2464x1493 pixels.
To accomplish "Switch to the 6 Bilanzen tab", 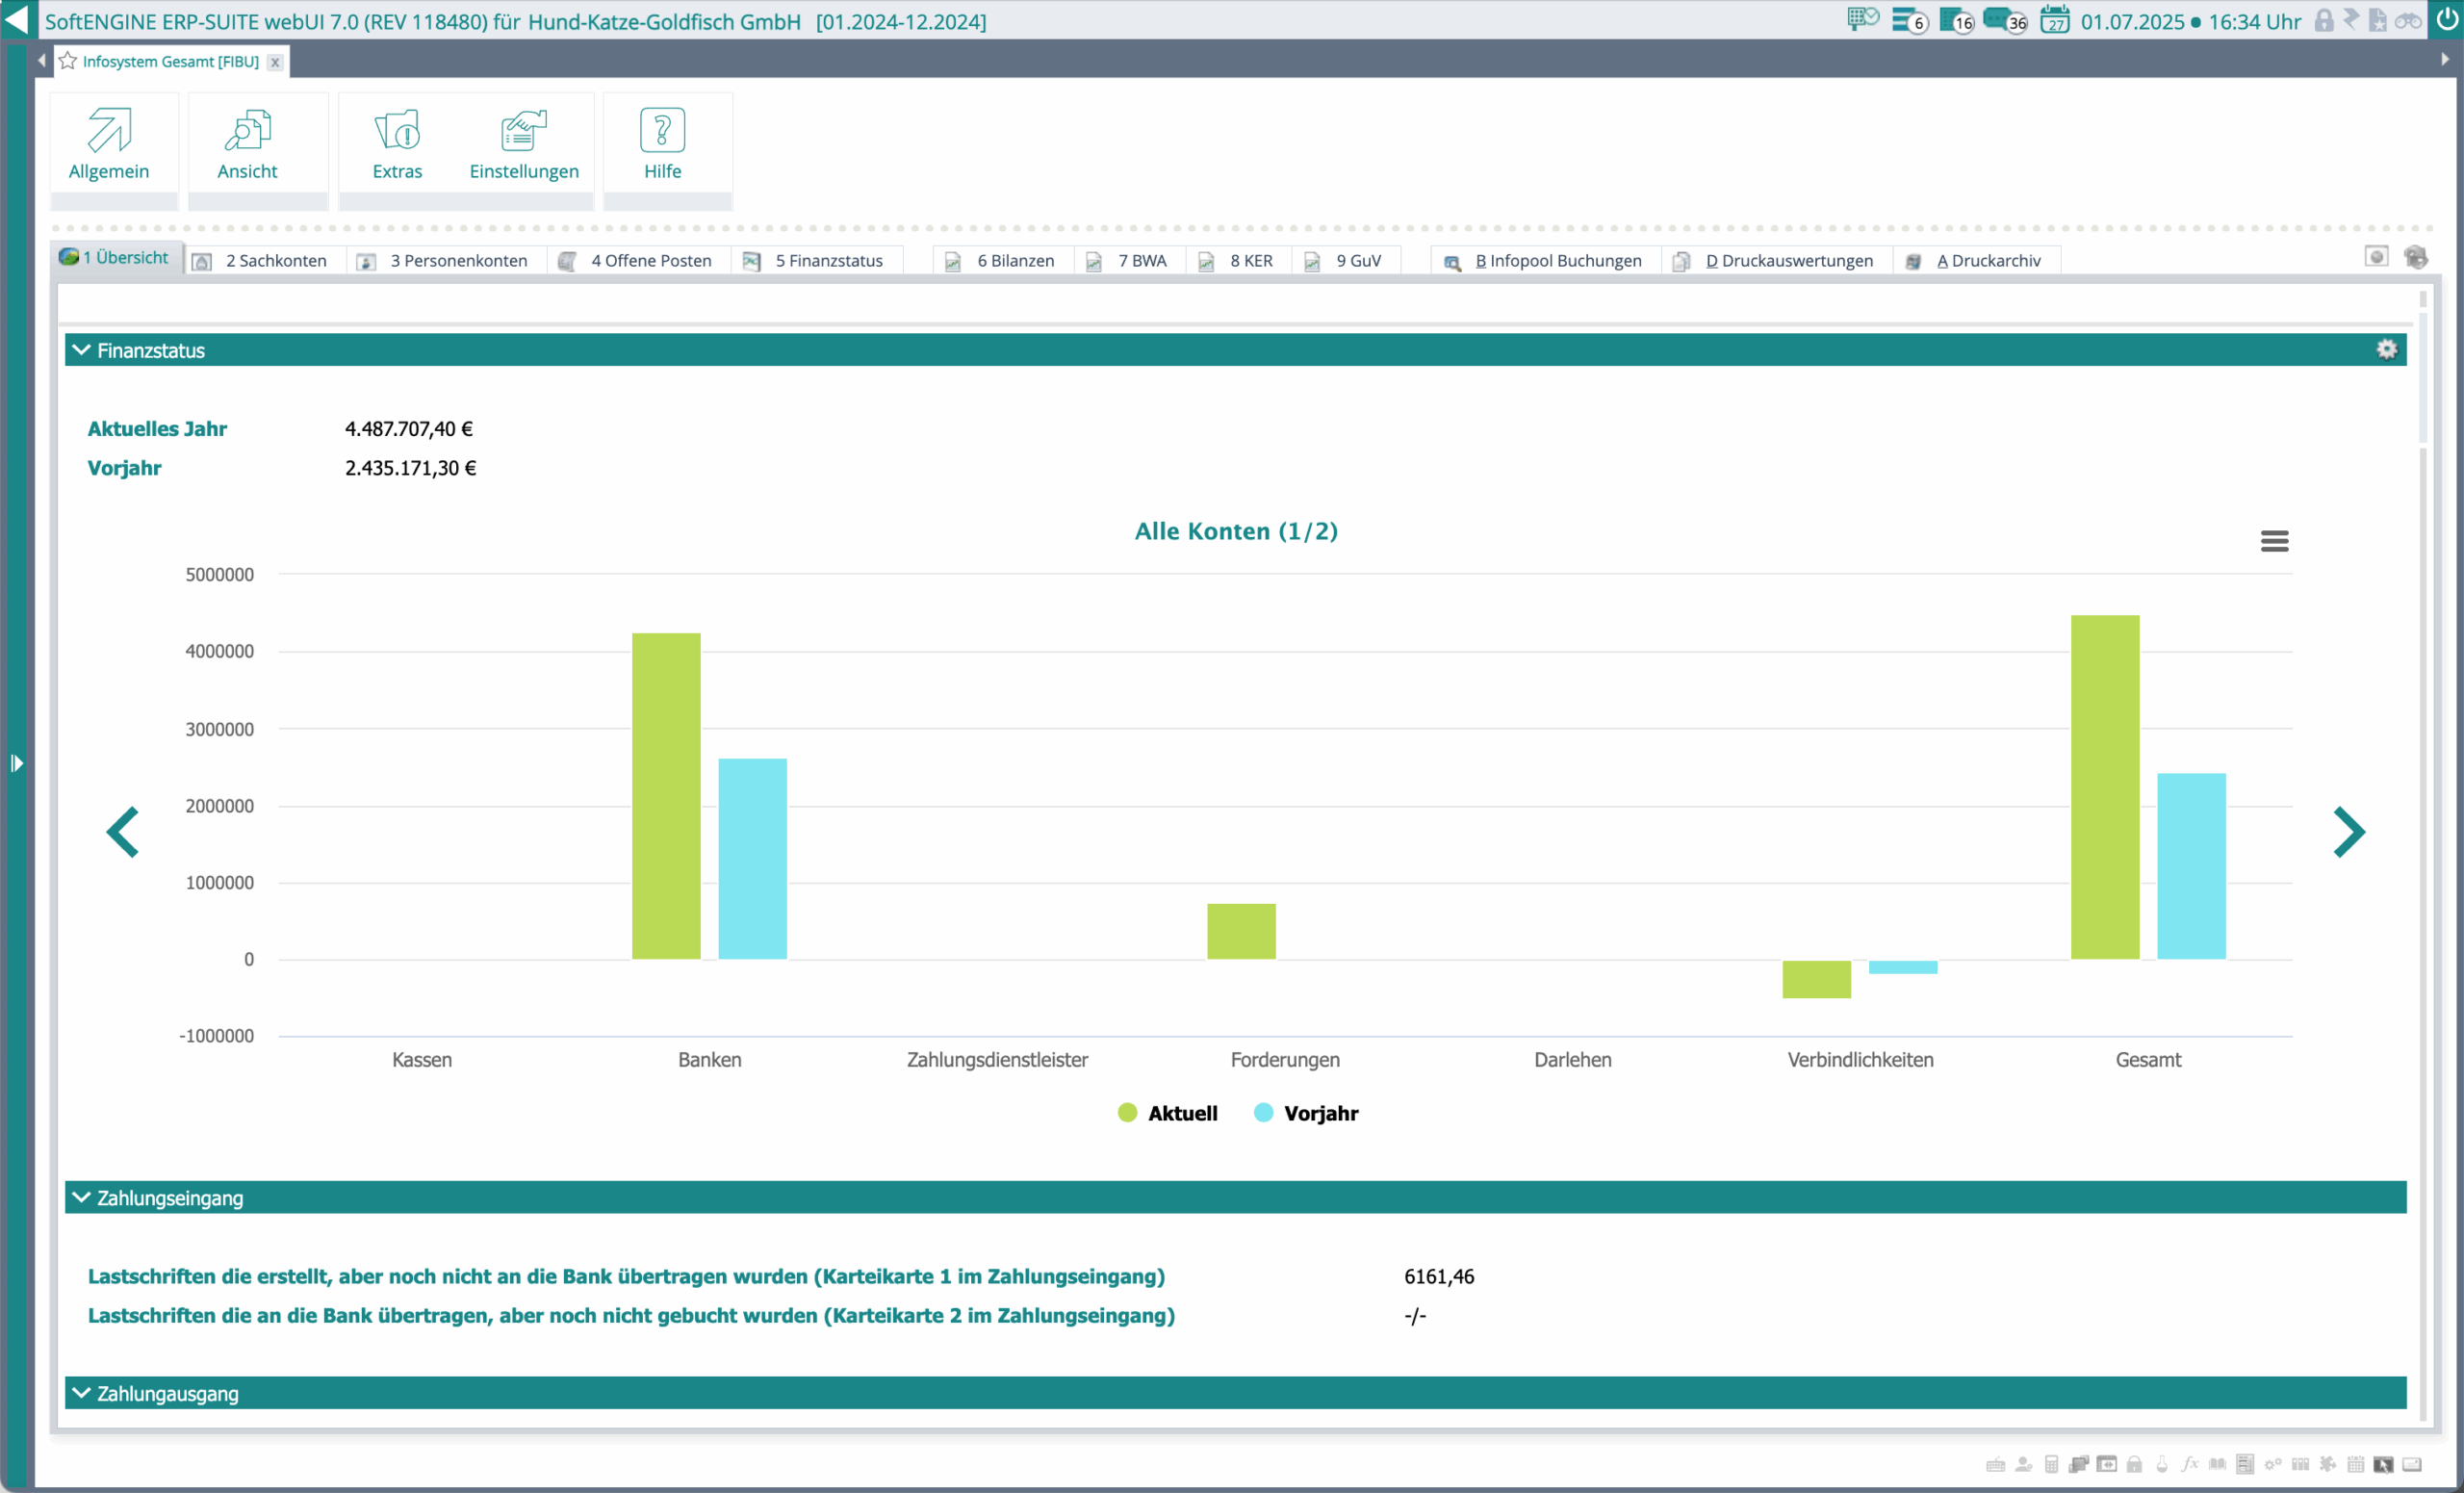I will (x=1003, y=261).
